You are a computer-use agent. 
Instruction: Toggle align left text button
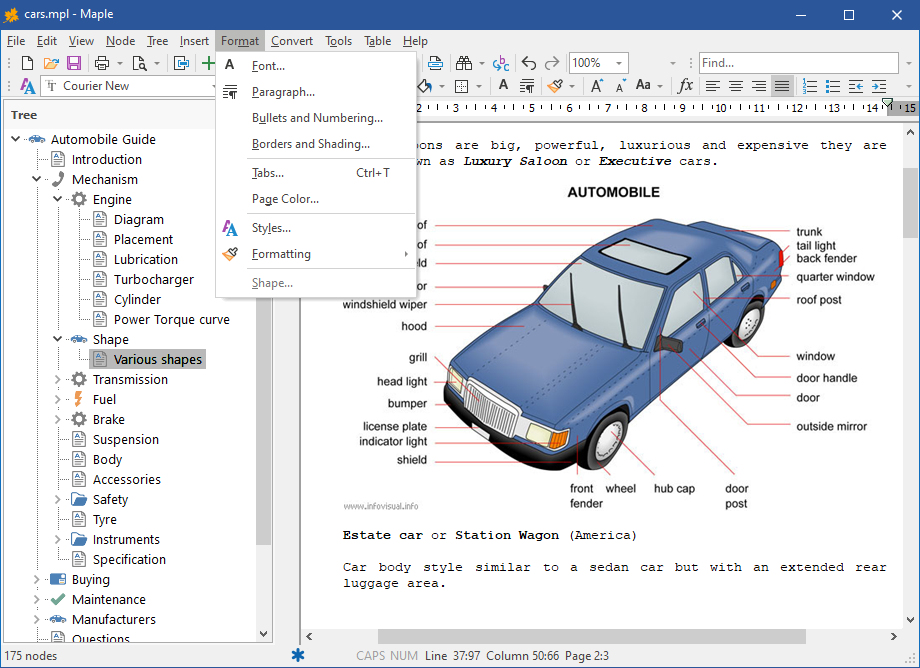(712, 86)
